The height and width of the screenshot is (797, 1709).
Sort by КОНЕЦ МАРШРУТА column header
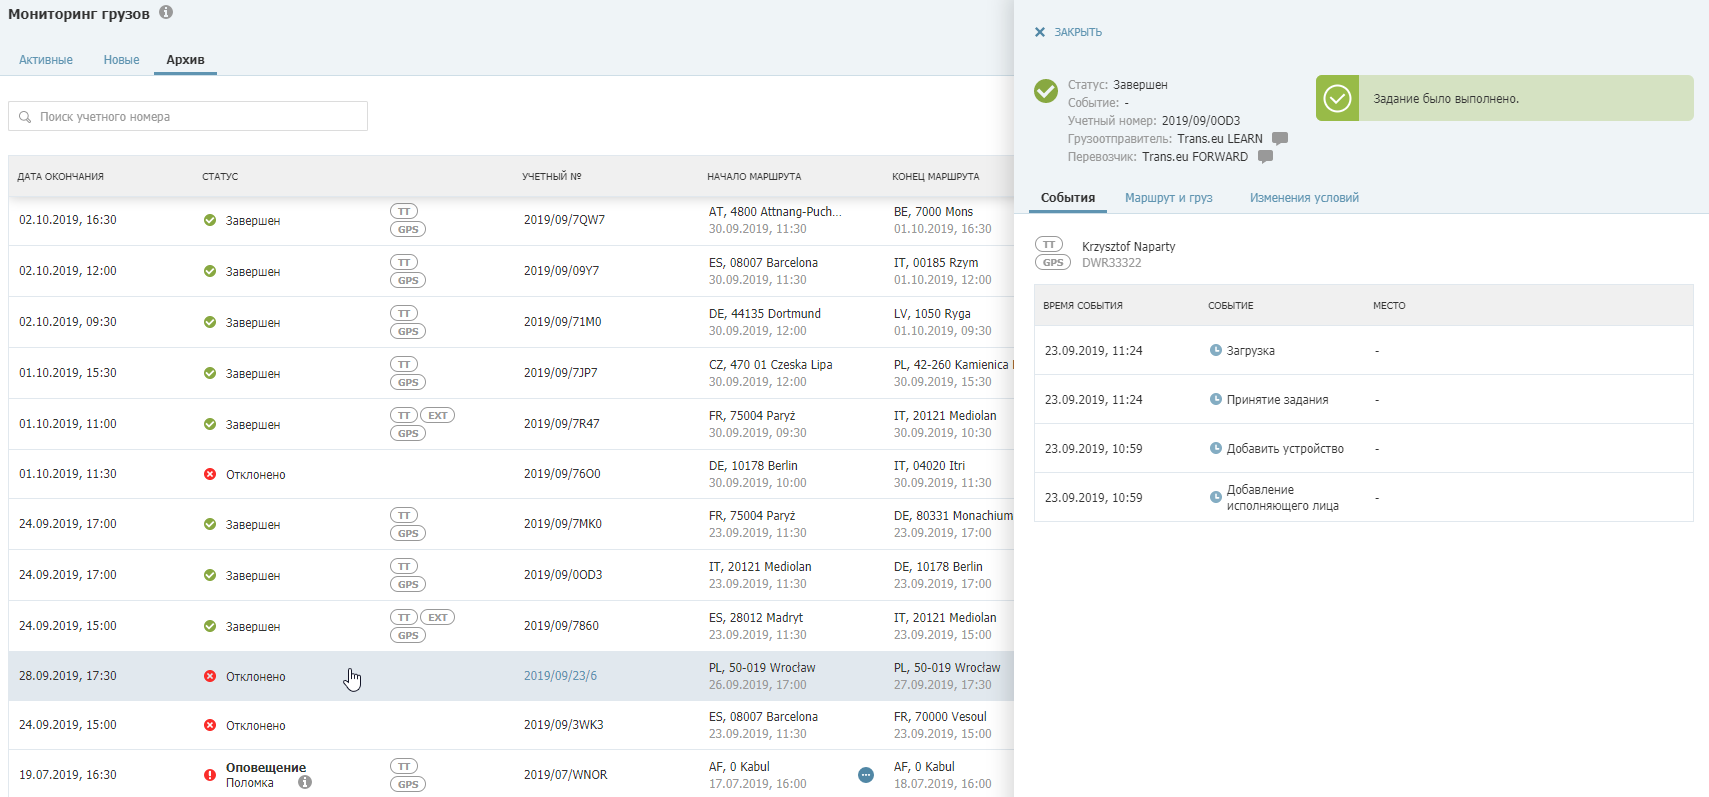(x=936, y=177)
